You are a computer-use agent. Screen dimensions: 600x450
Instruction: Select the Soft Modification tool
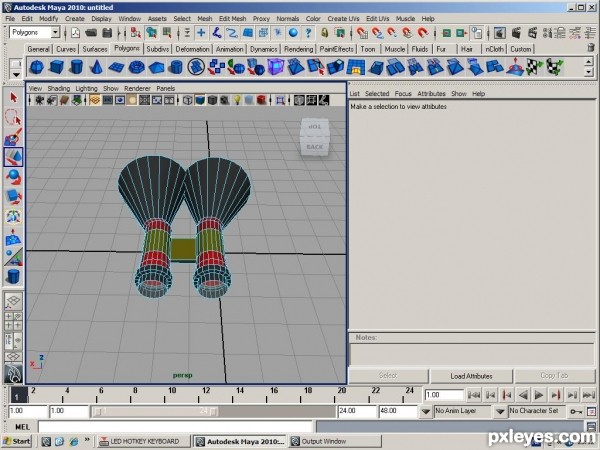13,237
